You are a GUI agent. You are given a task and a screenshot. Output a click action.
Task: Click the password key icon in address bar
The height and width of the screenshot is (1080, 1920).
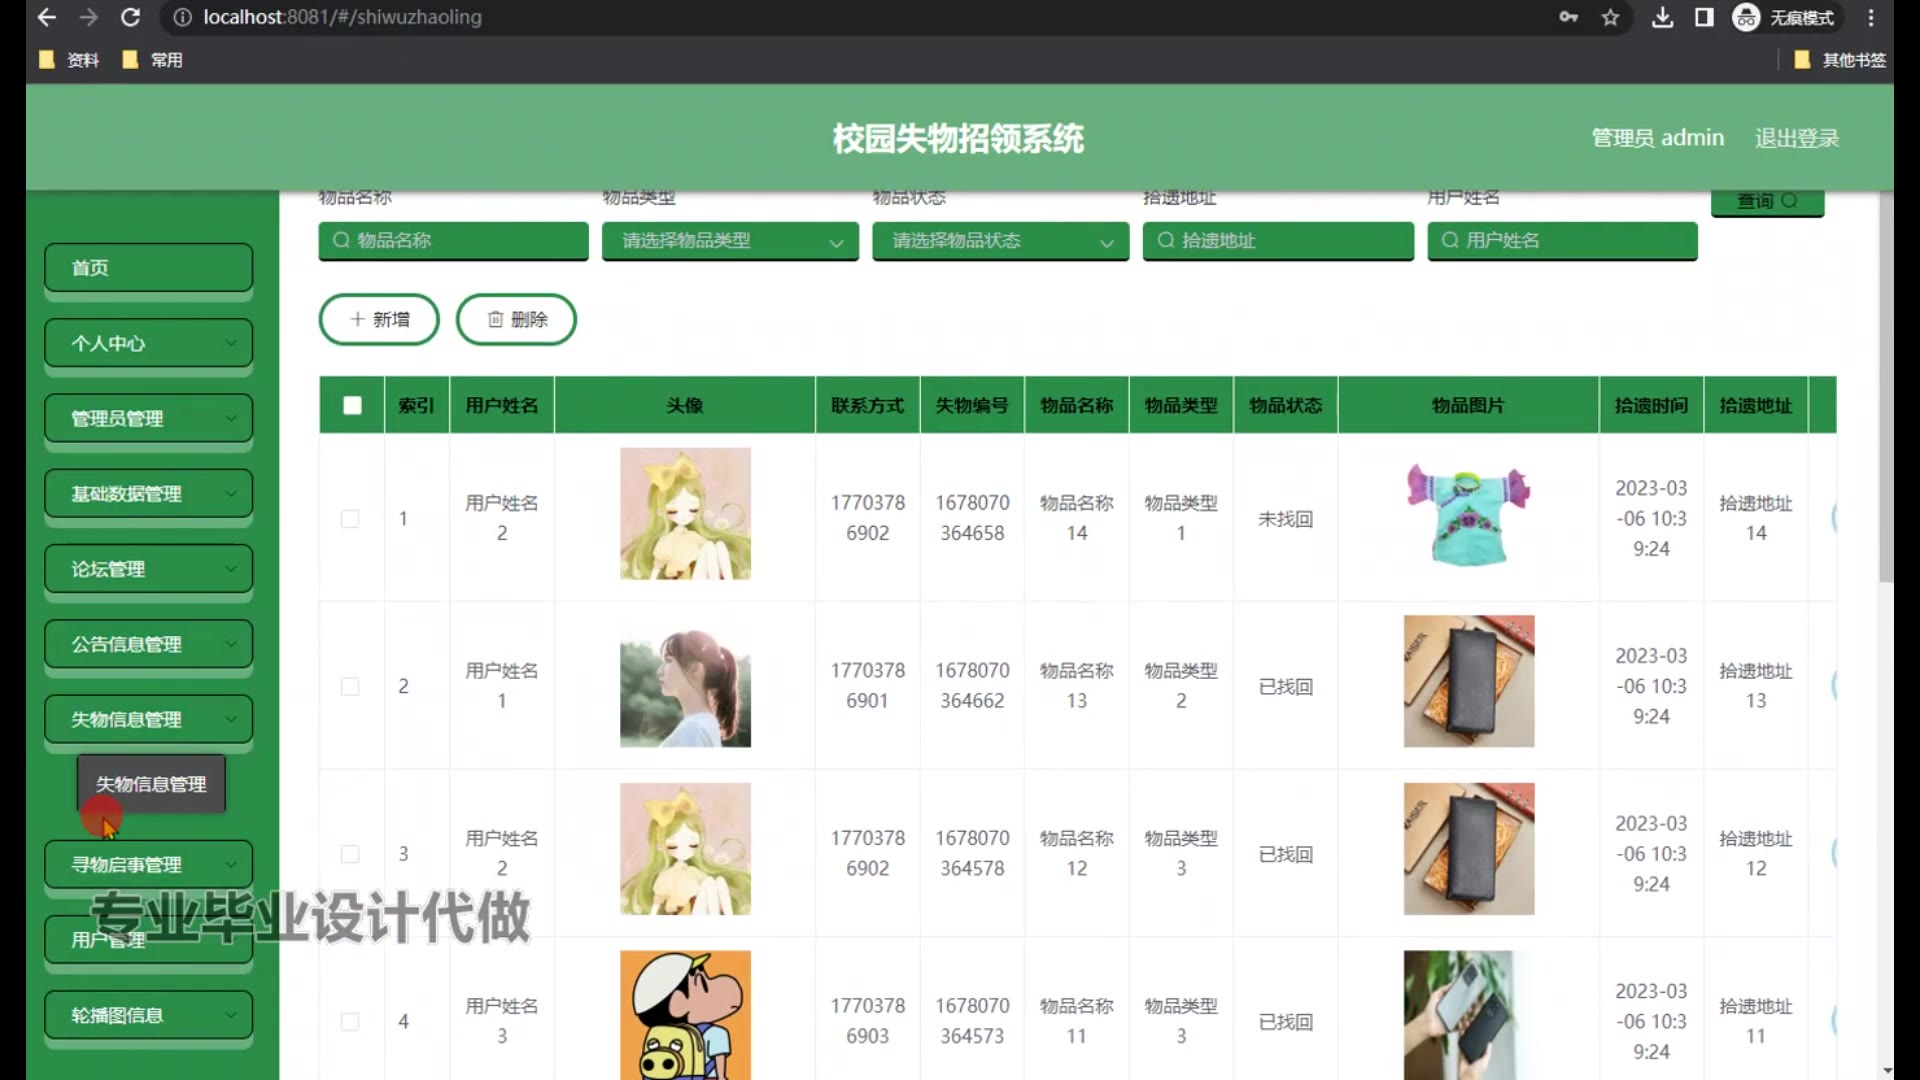pyautogui.click(x=1568, y=17)
